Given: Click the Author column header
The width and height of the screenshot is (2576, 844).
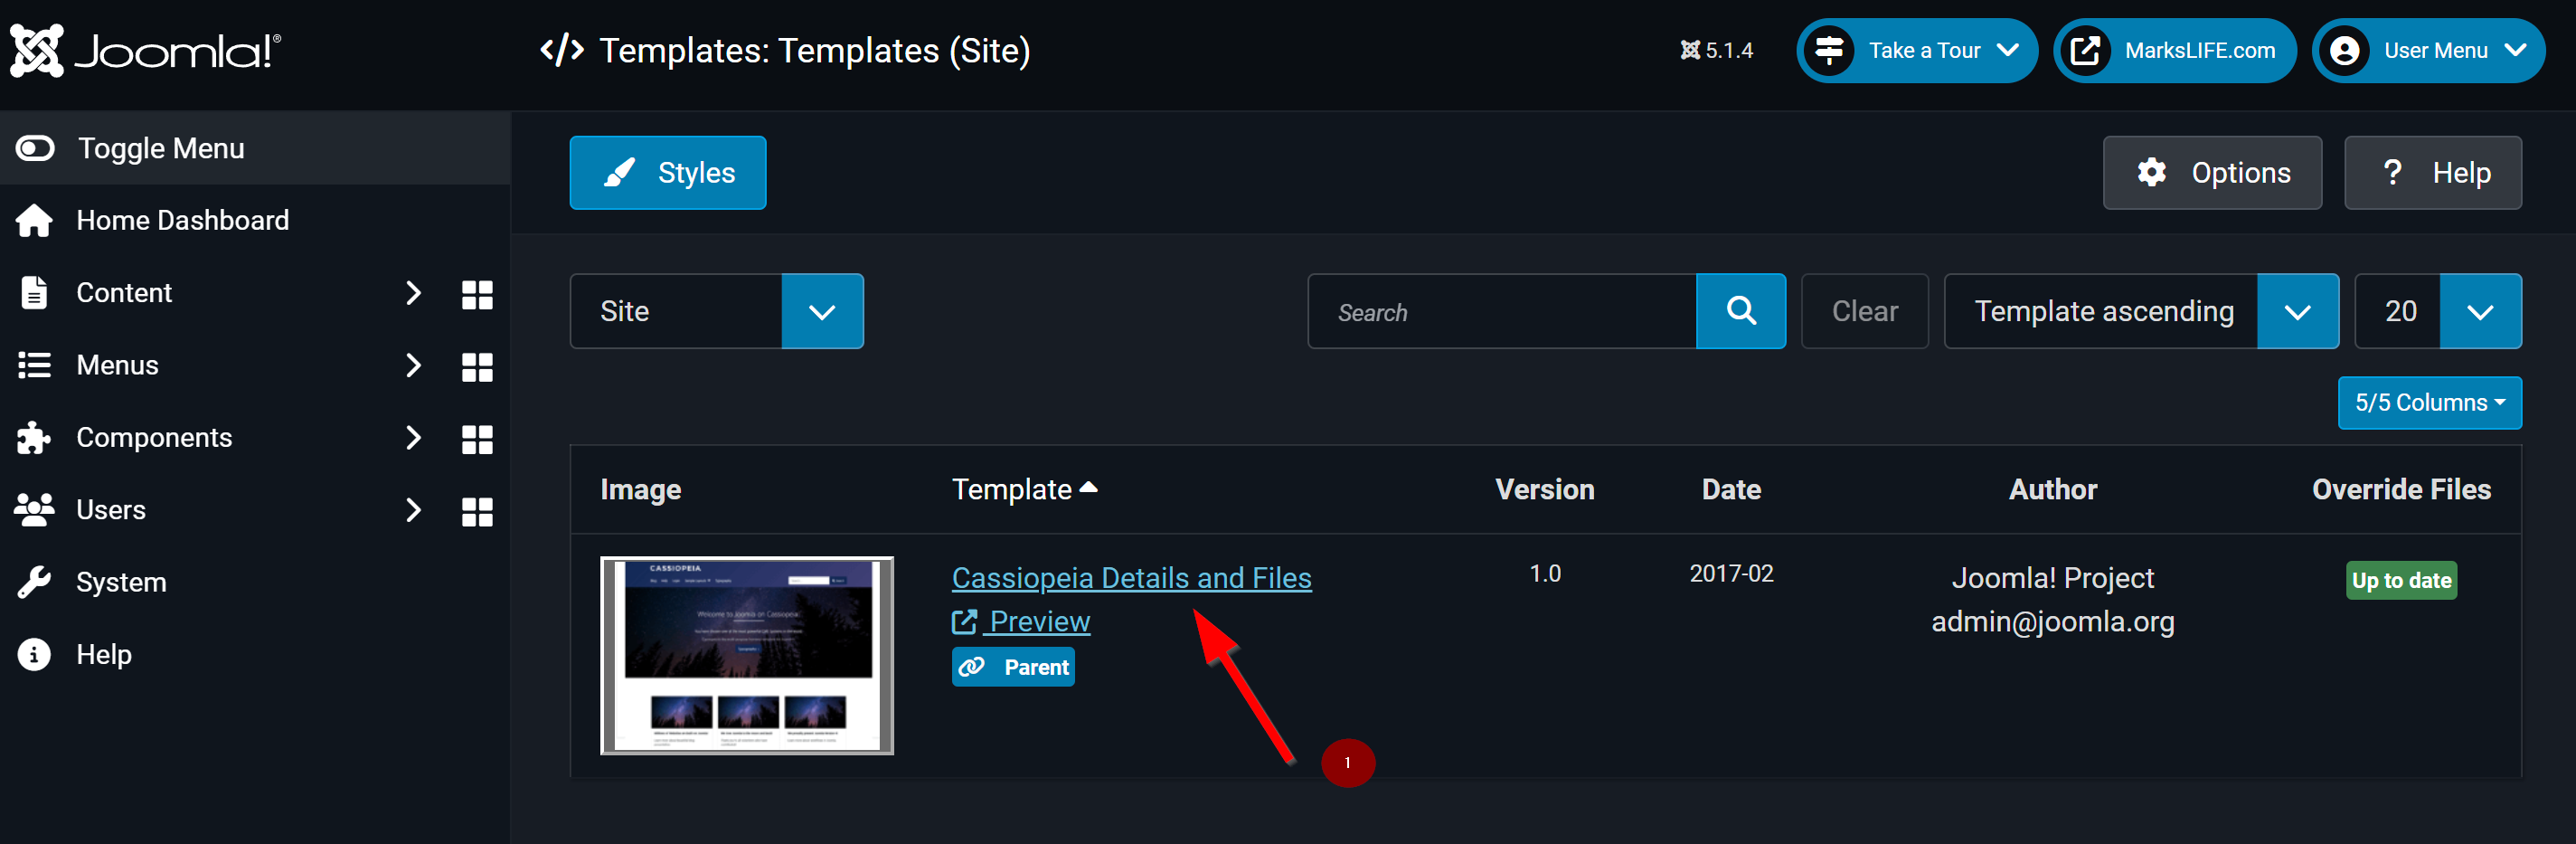Looking at the screenshot, I should pyautogui.click(x=2053, y=489).
